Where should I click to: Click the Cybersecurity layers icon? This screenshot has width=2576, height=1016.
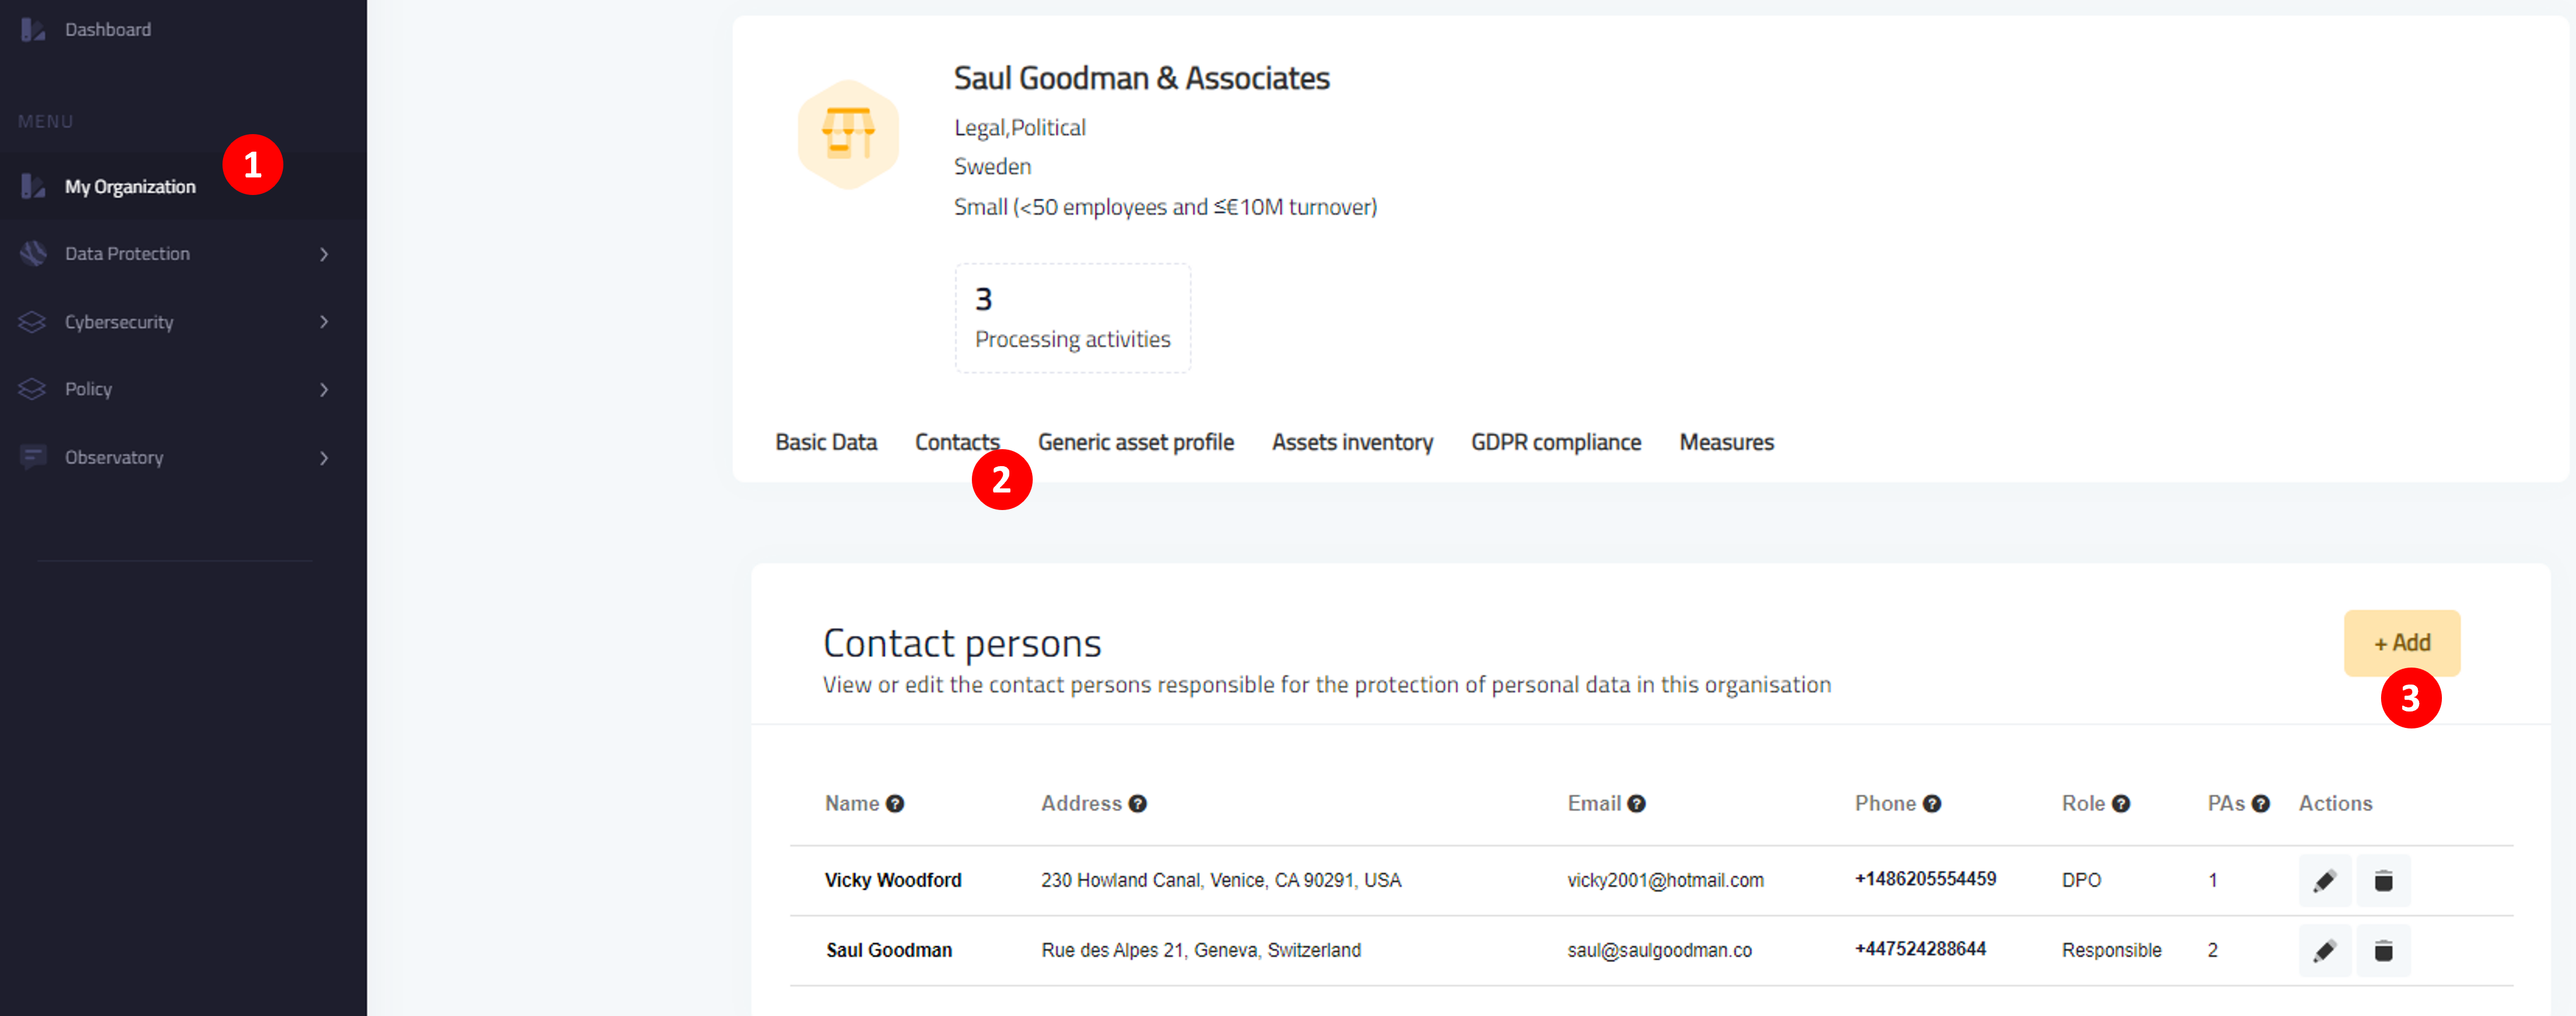pyautogui.click(x=33, y=322)
